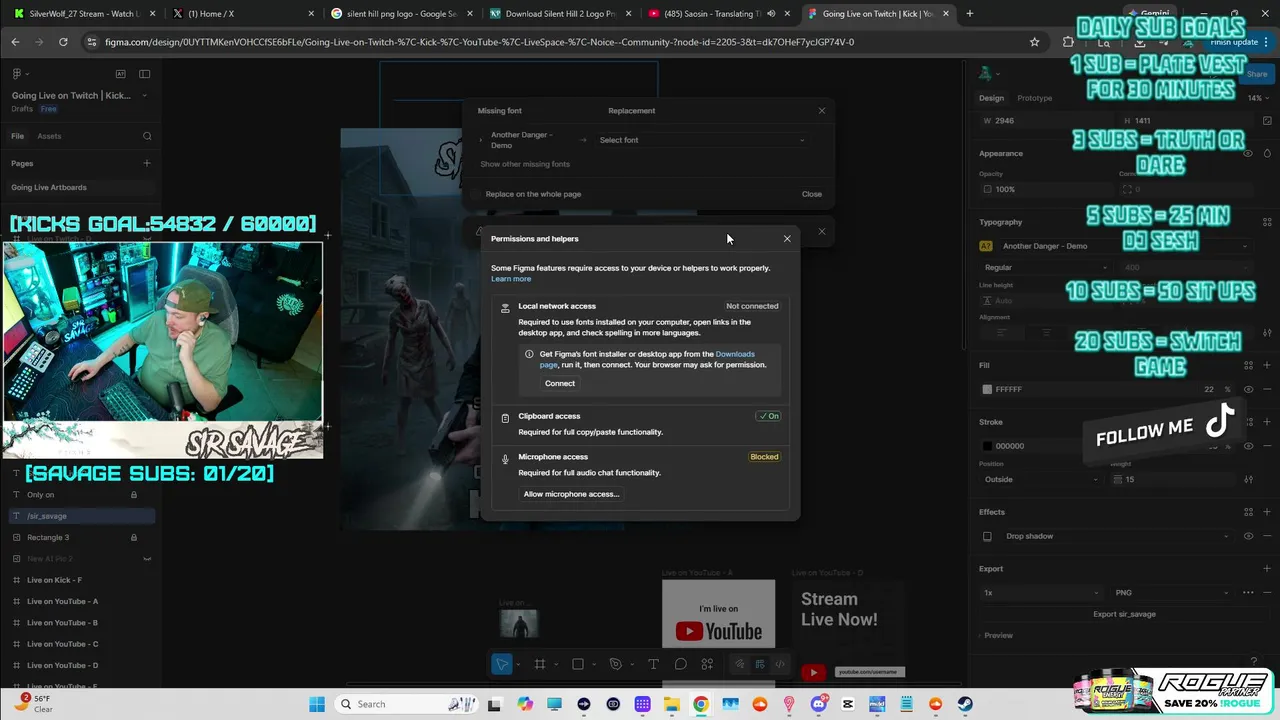Screen dimensions: 1280x720
Task: Remove the fill with minus icon
Action: click(1267, 389)
